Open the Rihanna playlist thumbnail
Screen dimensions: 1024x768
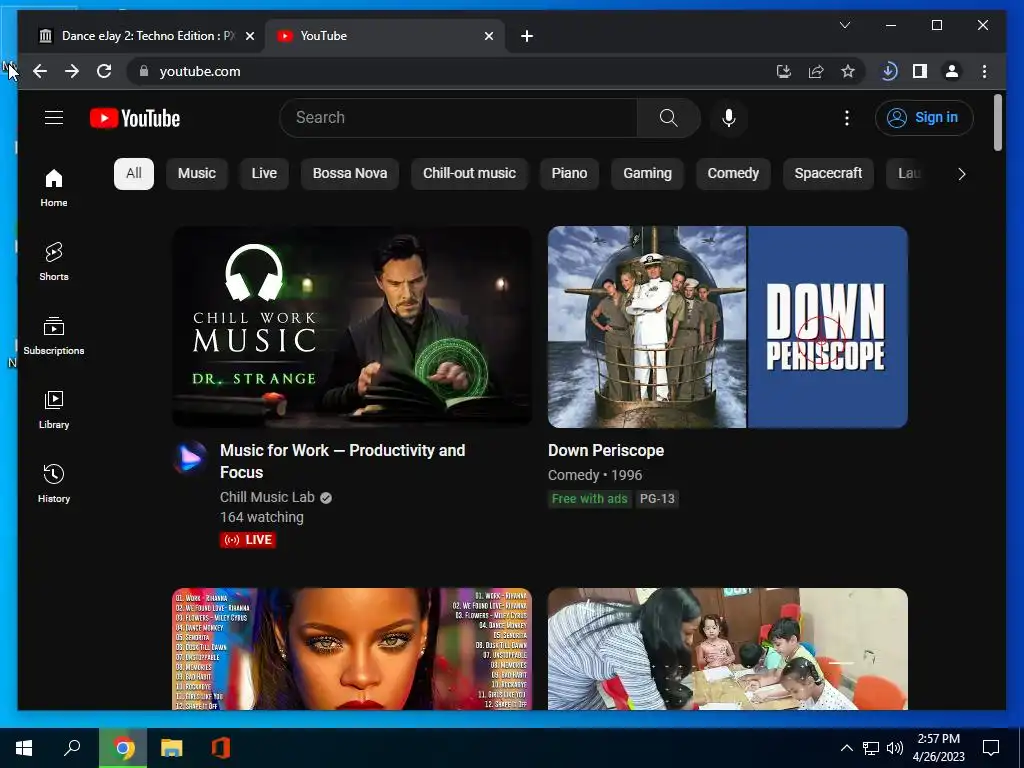(x=352, y=649)
